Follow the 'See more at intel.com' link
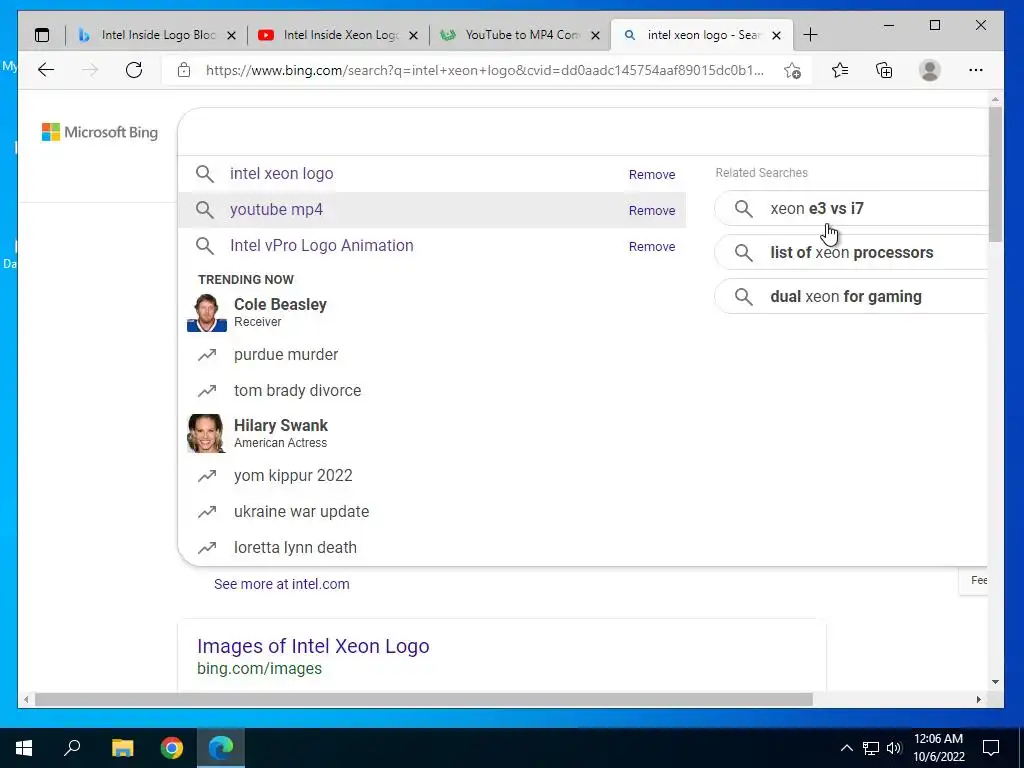 click(x=281, y=584)
